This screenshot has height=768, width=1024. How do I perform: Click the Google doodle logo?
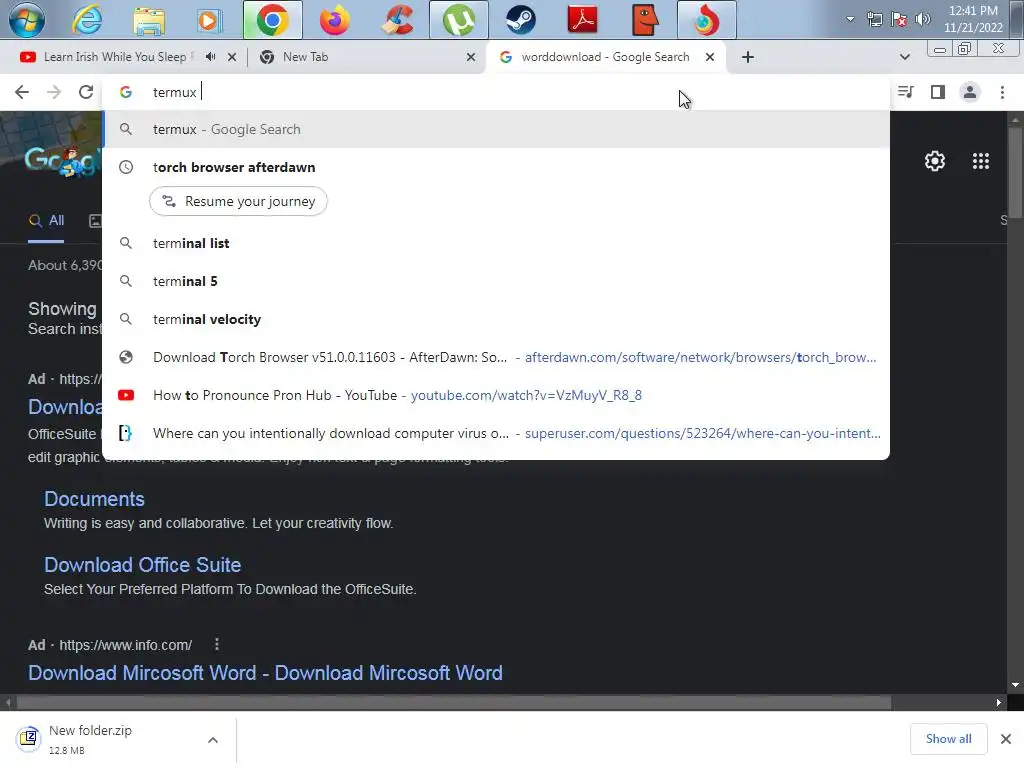[x=63, y=160]
